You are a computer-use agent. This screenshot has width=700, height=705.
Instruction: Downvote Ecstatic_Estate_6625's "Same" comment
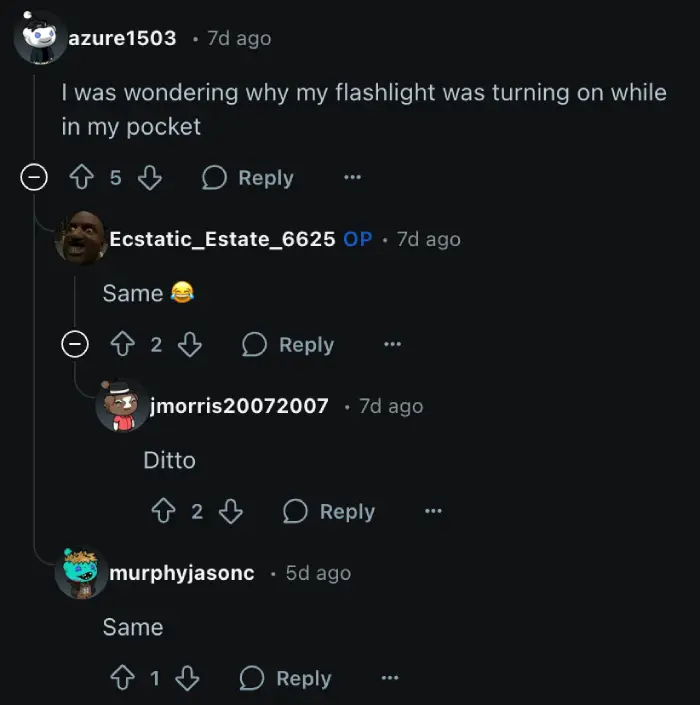coord(190,344)
